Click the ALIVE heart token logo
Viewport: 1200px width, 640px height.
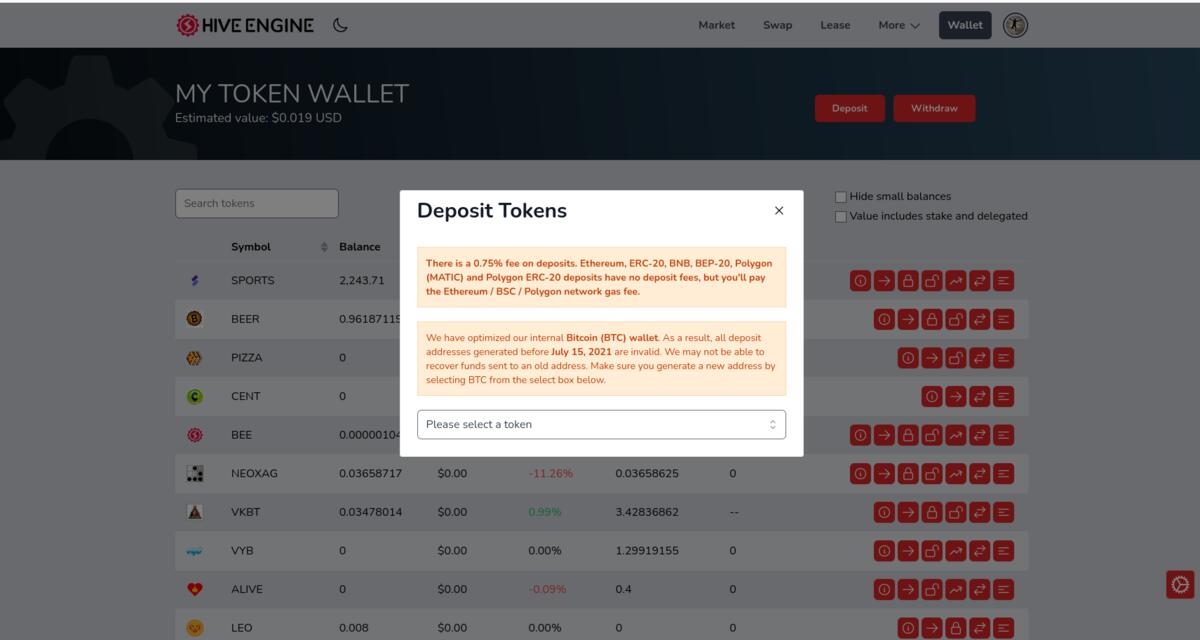tap(195, 589)
